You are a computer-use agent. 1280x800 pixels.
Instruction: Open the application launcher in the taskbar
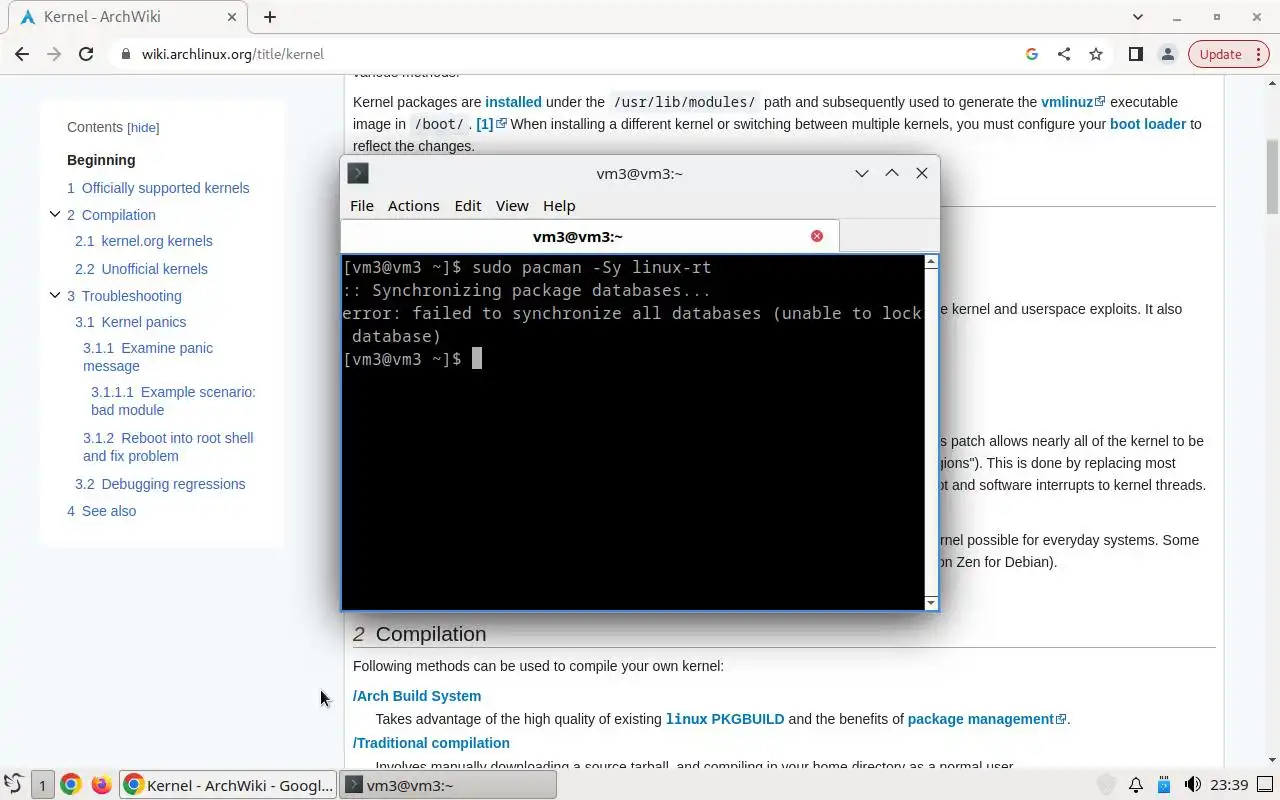13,785
